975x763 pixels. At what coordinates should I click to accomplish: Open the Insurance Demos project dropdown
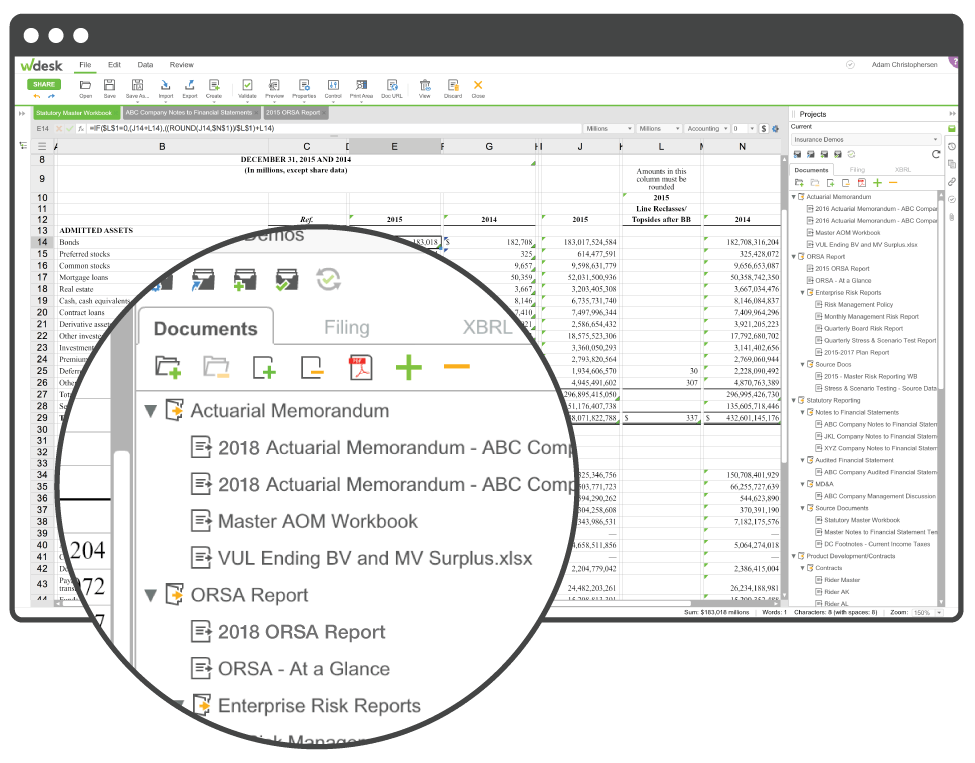(865, 140)
